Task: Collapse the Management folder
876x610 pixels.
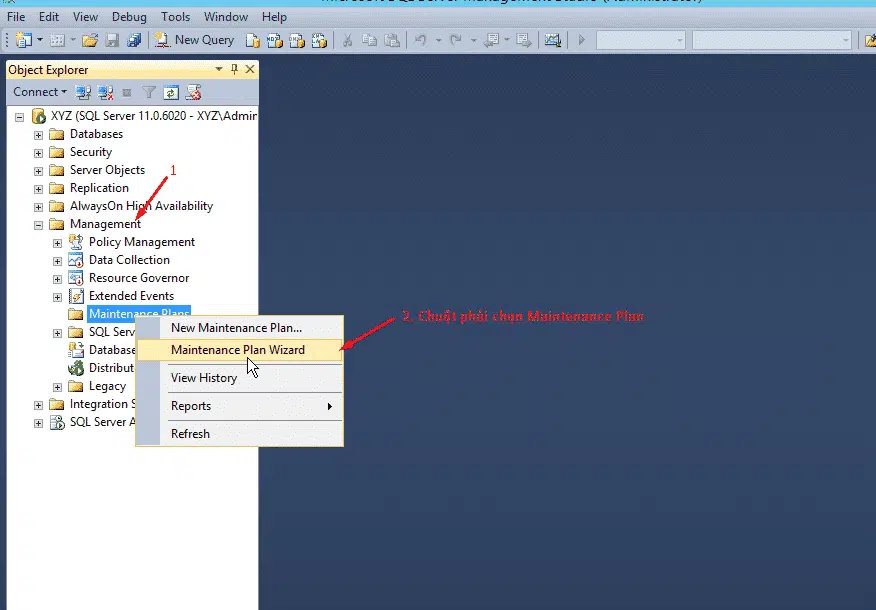Action: click(39, 225)
